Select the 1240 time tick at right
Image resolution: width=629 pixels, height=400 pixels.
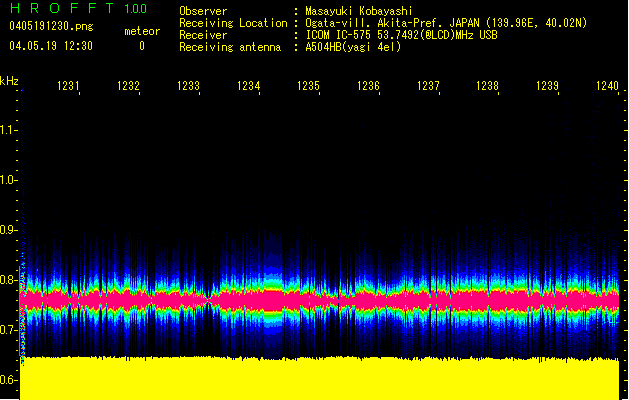pyautogui.click(x=607, y=87)
